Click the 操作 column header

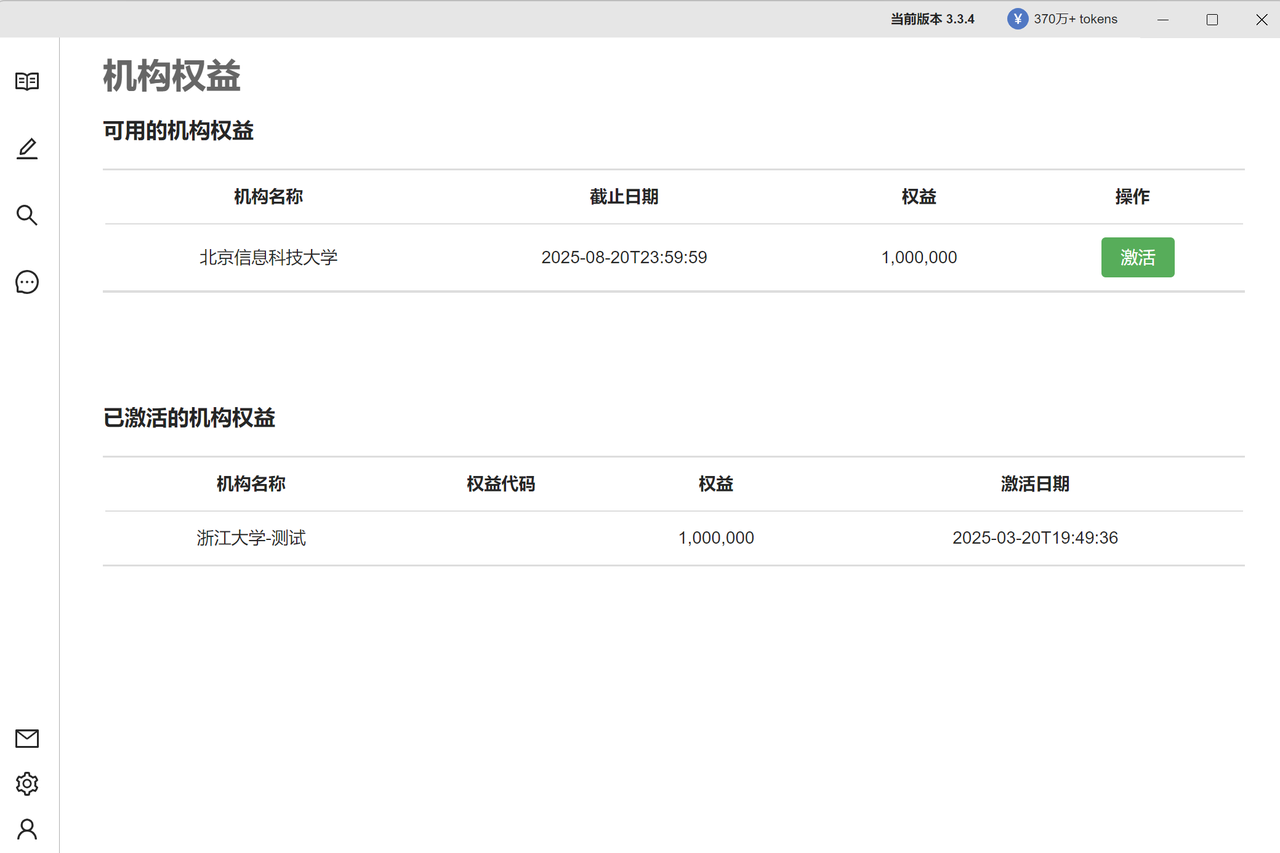pyautogui.click(x=1132, y=197)
